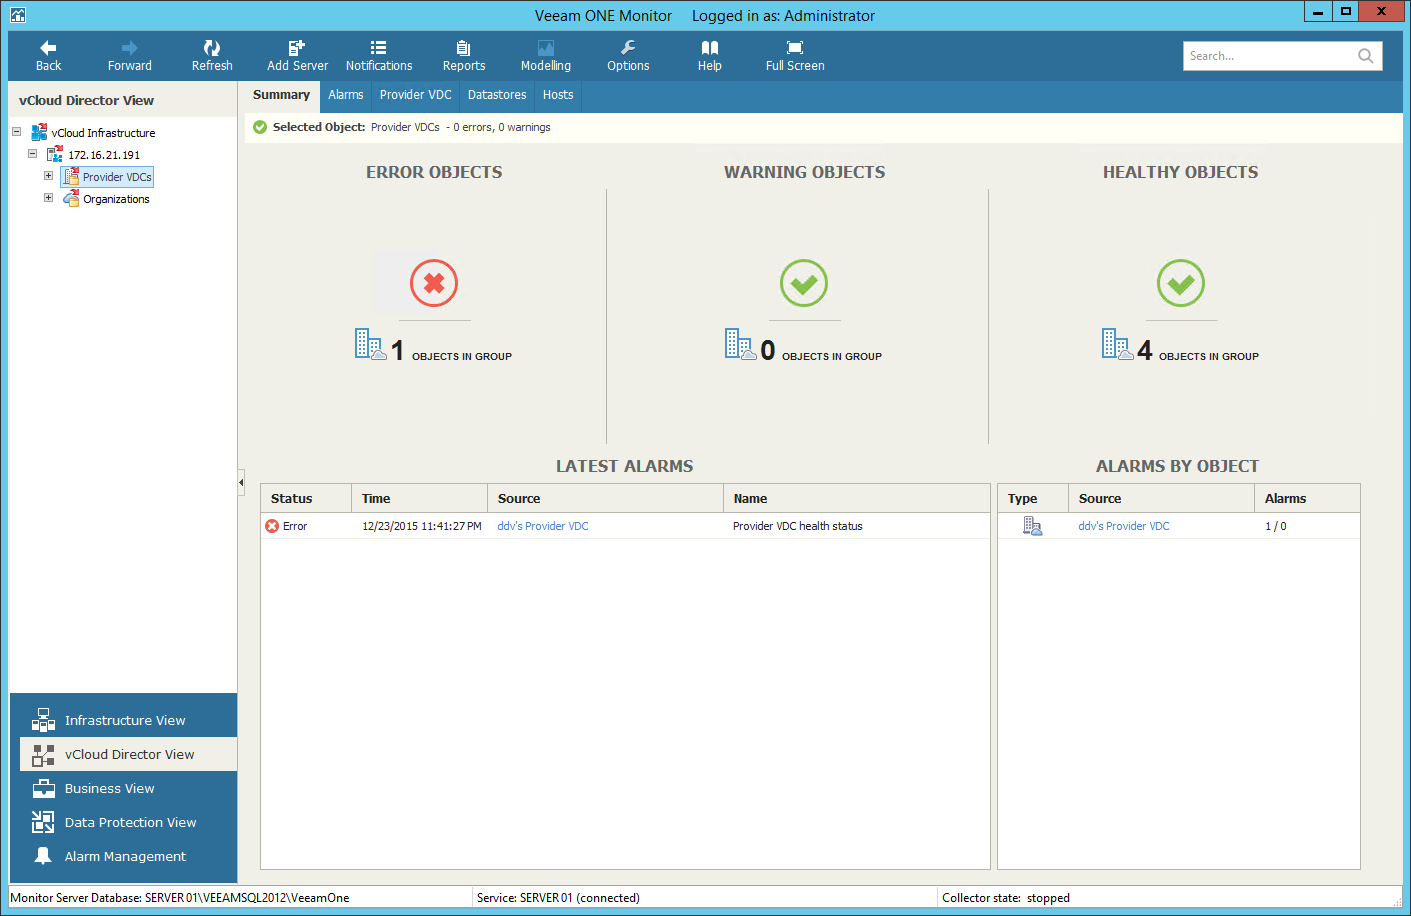Select Organizations in the tree
Screen dimensions: 1411x916
116,199
